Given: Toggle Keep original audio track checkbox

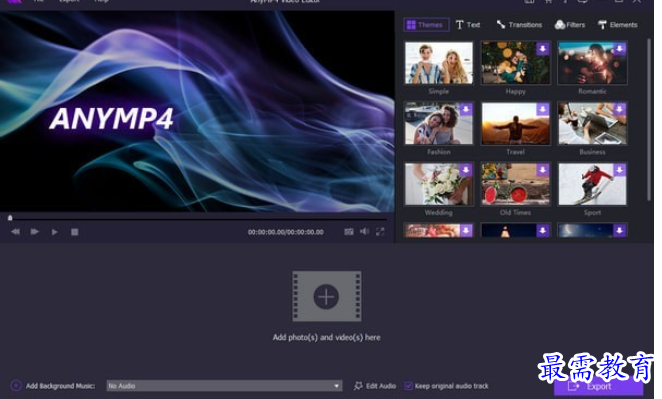Looking at the screenshot, I should tap(408, 385).
